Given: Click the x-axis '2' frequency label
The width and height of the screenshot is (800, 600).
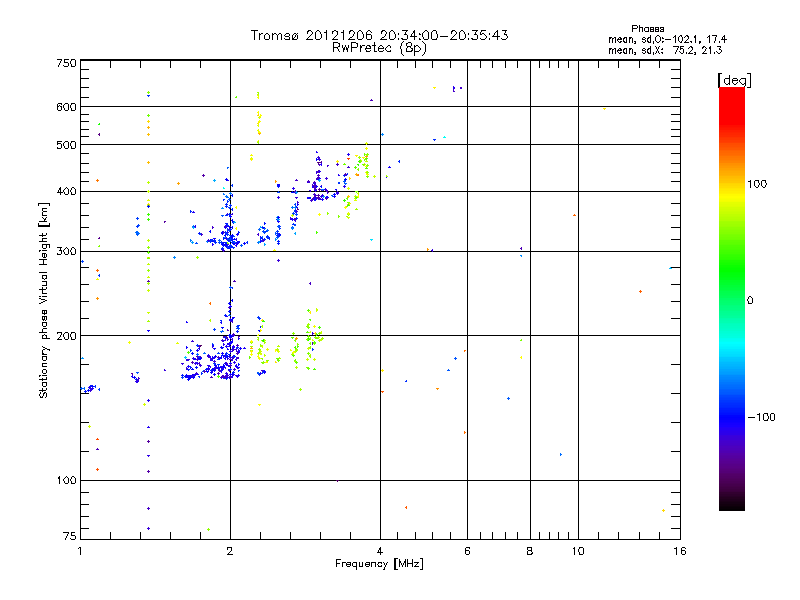Looking at the screenshot, I should click(x=230, y=551).
